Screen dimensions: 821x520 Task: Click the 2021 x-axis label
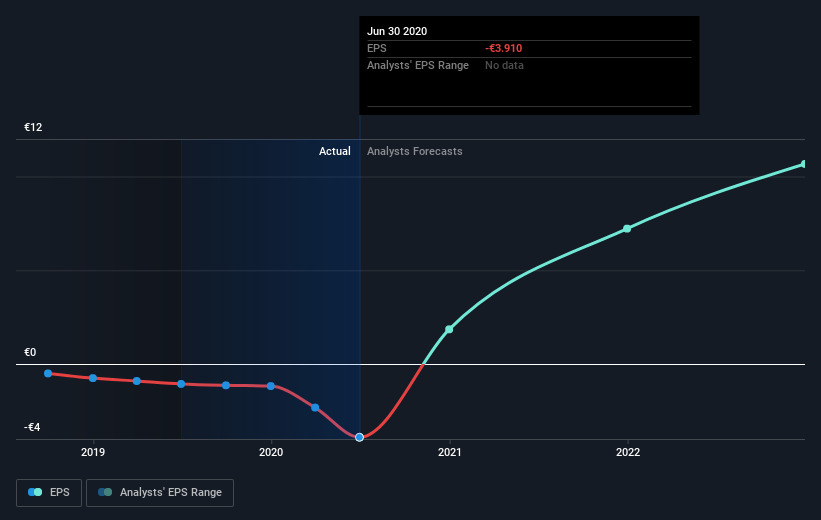coord(449,452)
